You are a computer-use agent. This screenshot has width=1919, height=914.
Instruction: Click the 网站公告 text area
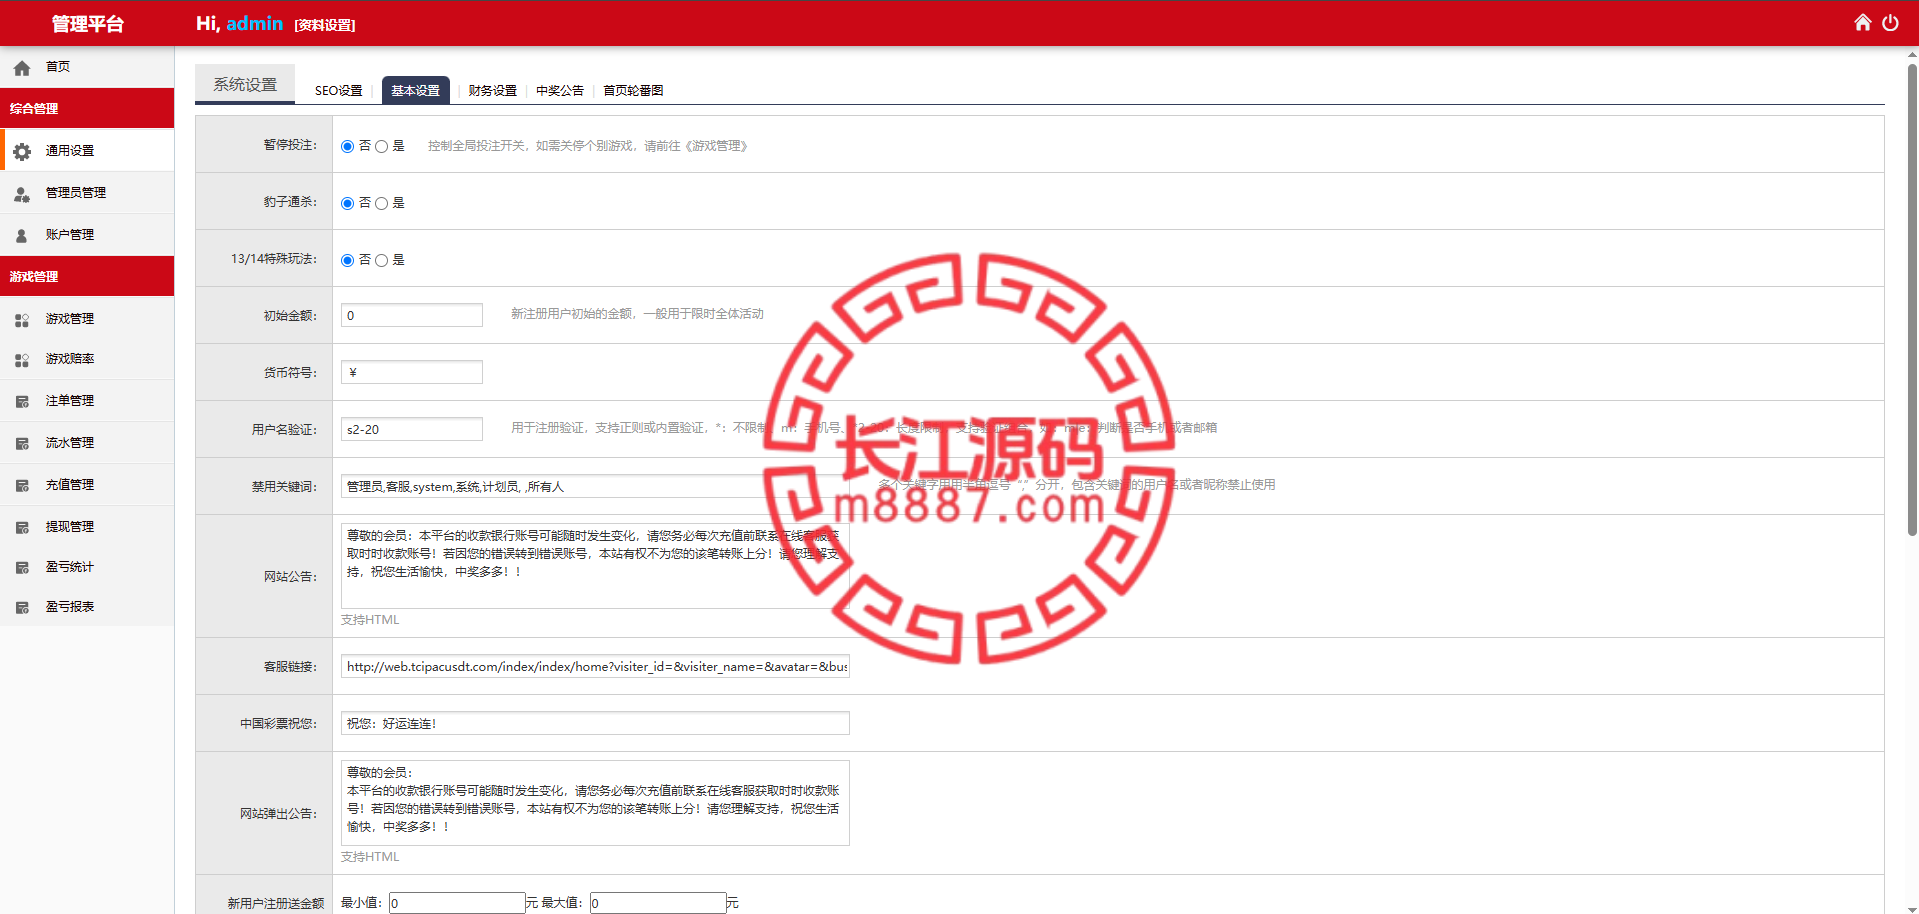tap(595, 566)
